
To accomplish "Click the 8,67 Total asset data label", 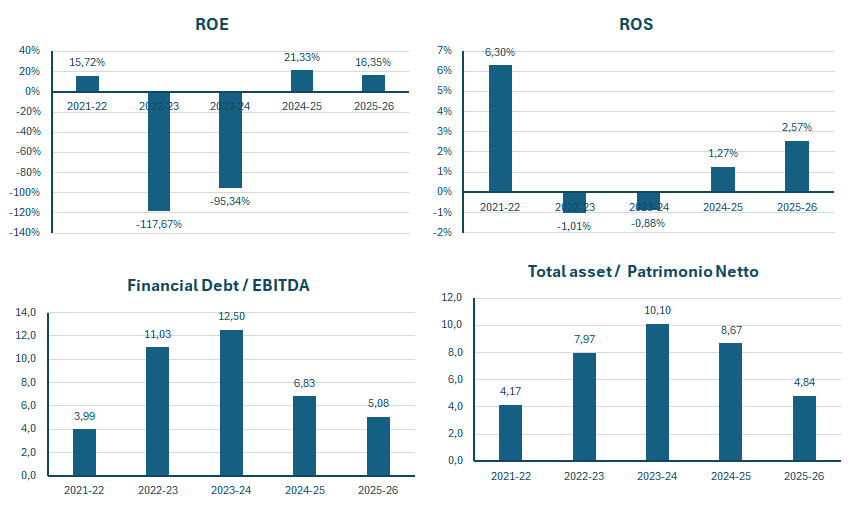I will pos(731,330).
